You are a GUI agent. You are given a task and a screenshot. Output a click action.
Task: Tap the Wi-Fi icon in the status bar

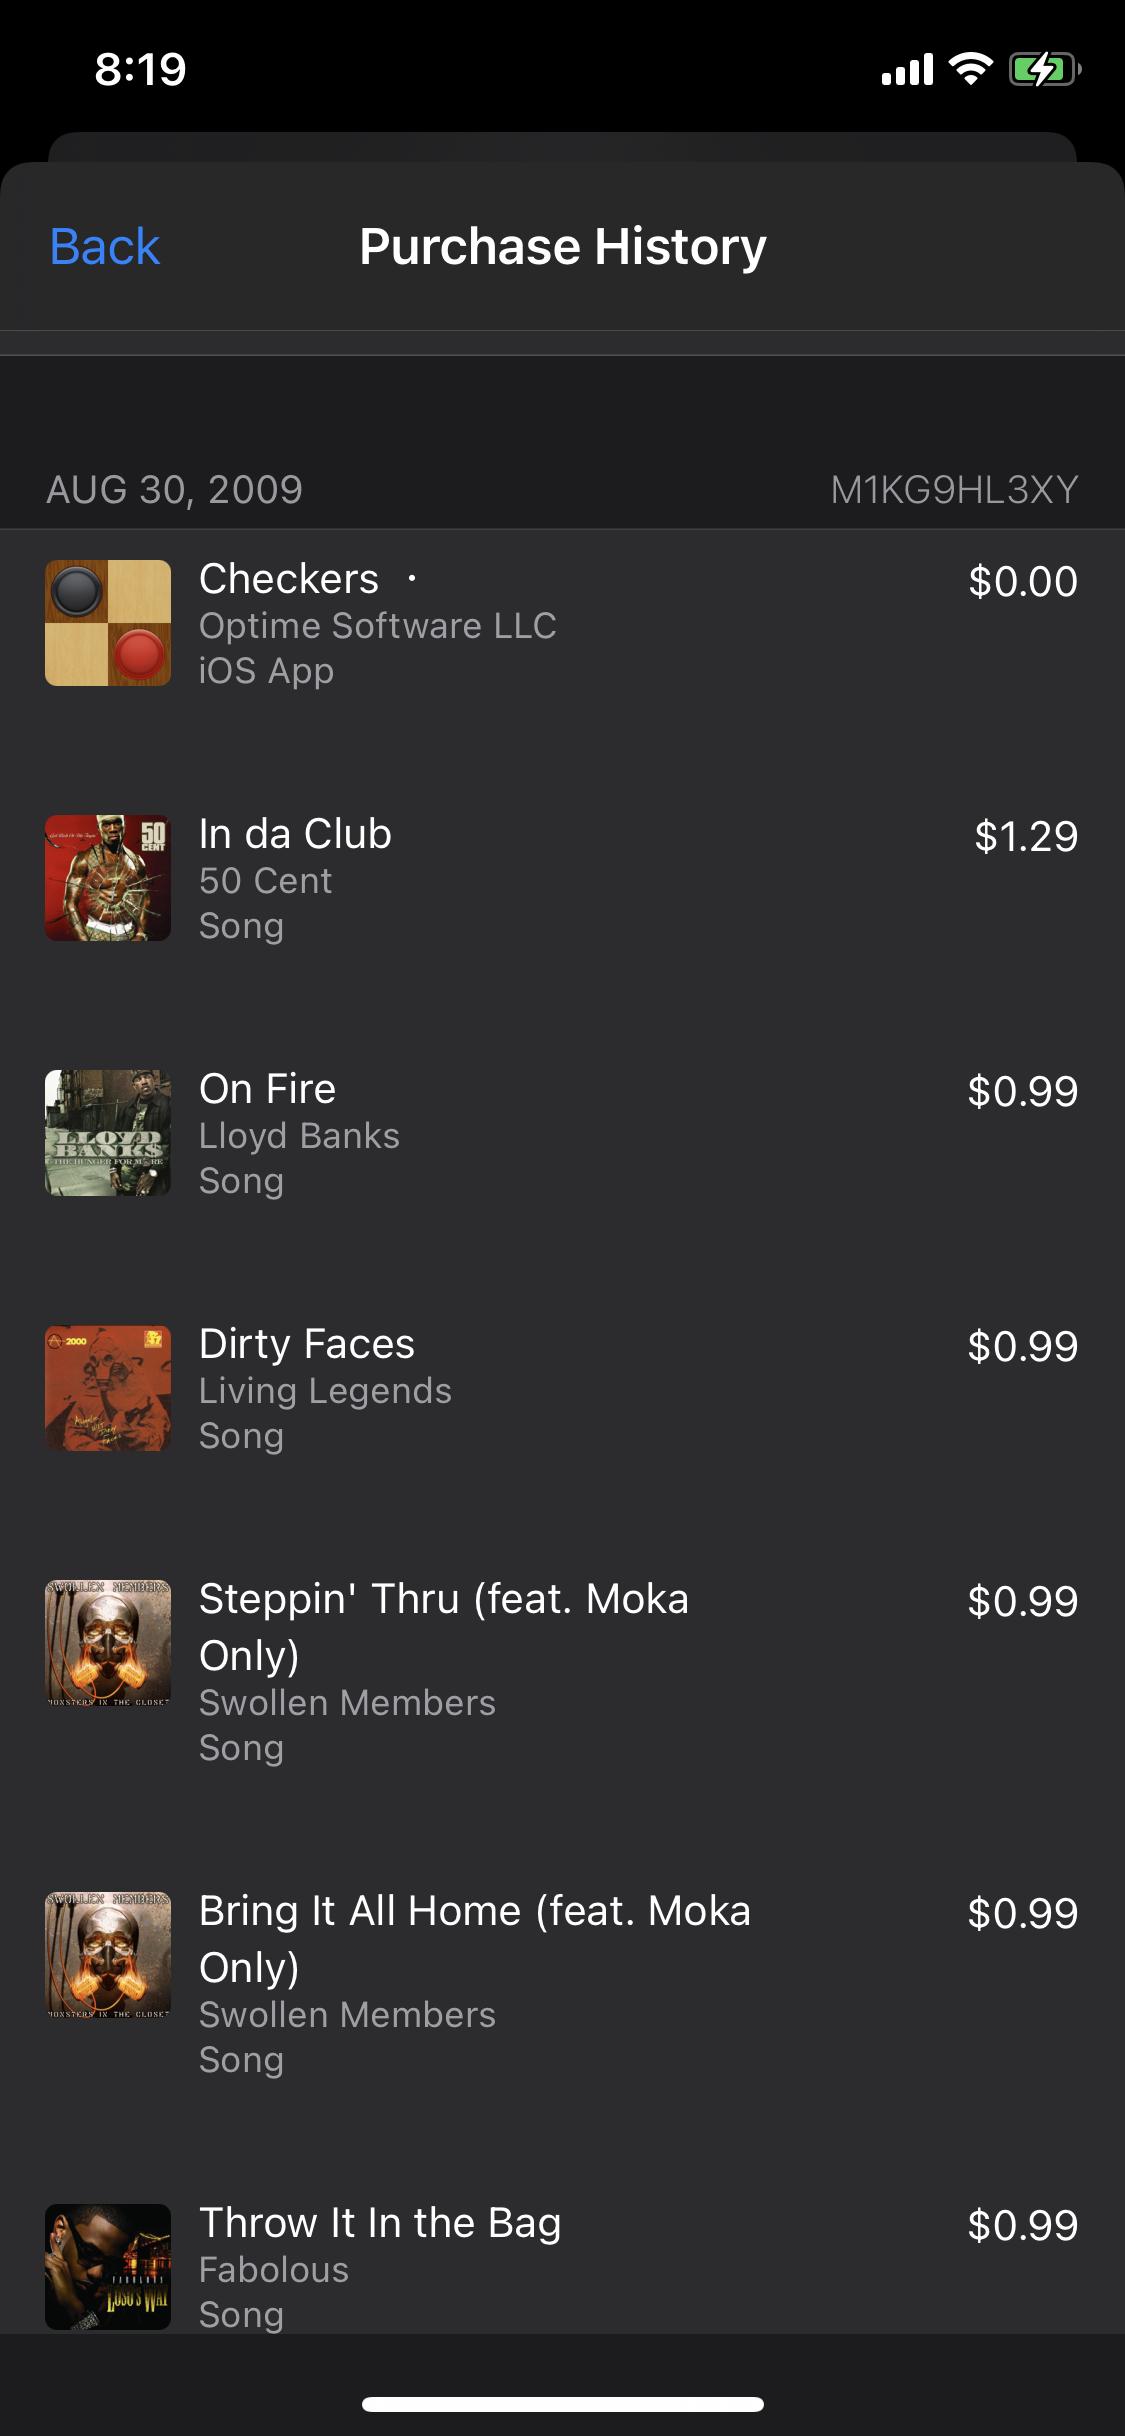[x=967, y=68]
